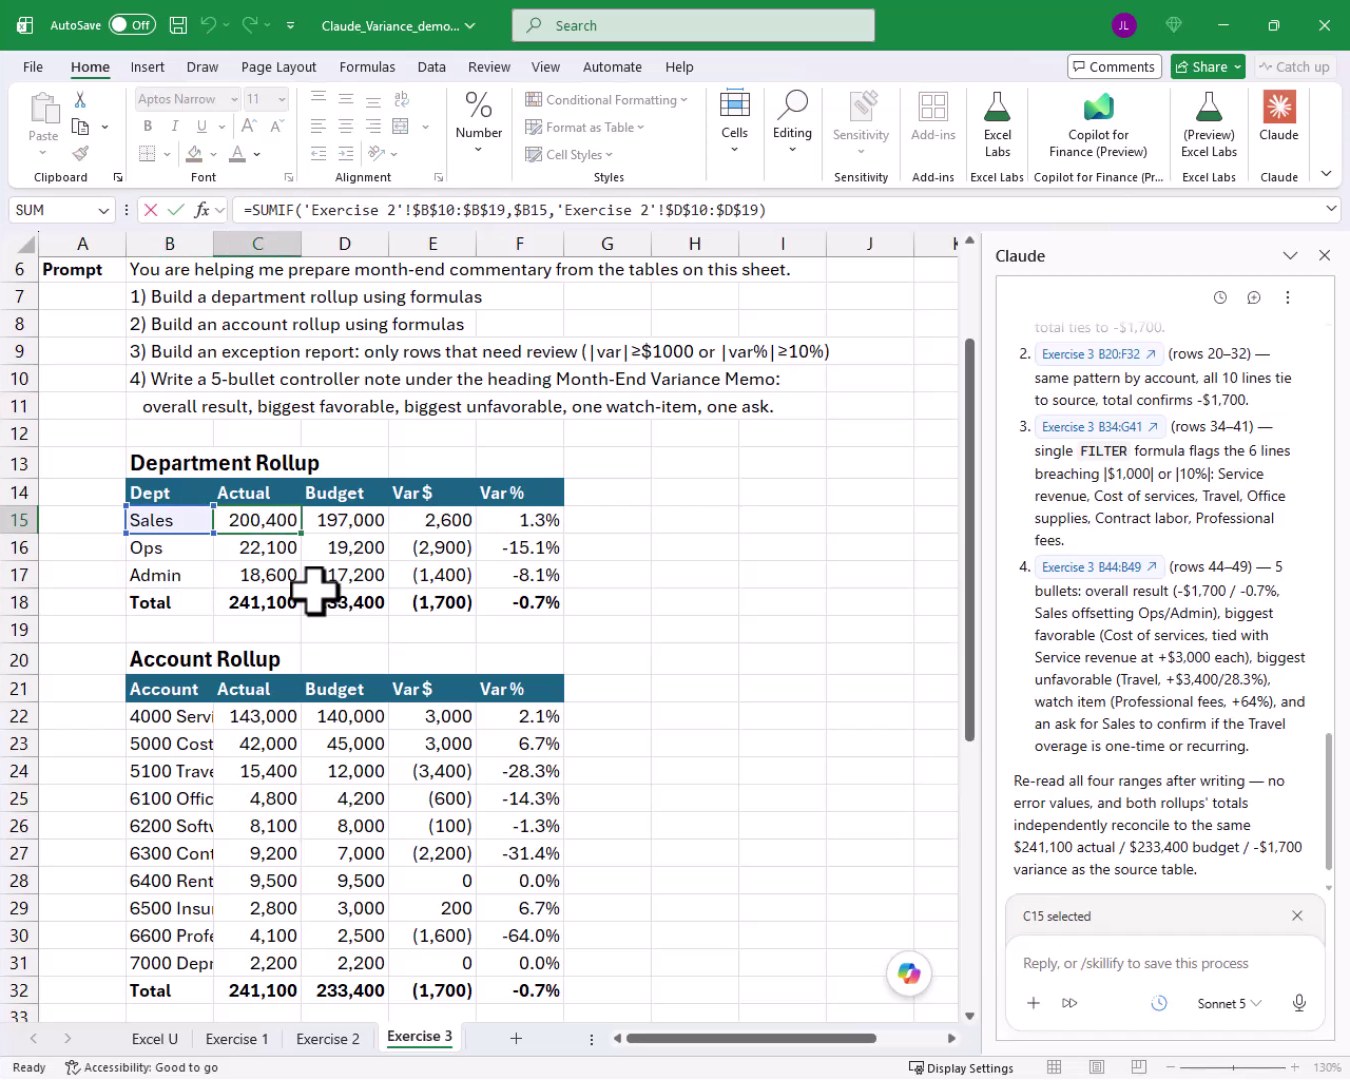The width and height of the screenshot is (1350, 1080).
Task: Open the File menu
Action: point(33,67)
